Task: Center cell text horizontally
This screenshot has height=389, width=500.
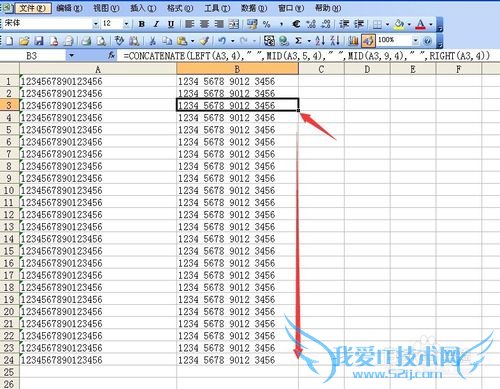Action: 204,24
